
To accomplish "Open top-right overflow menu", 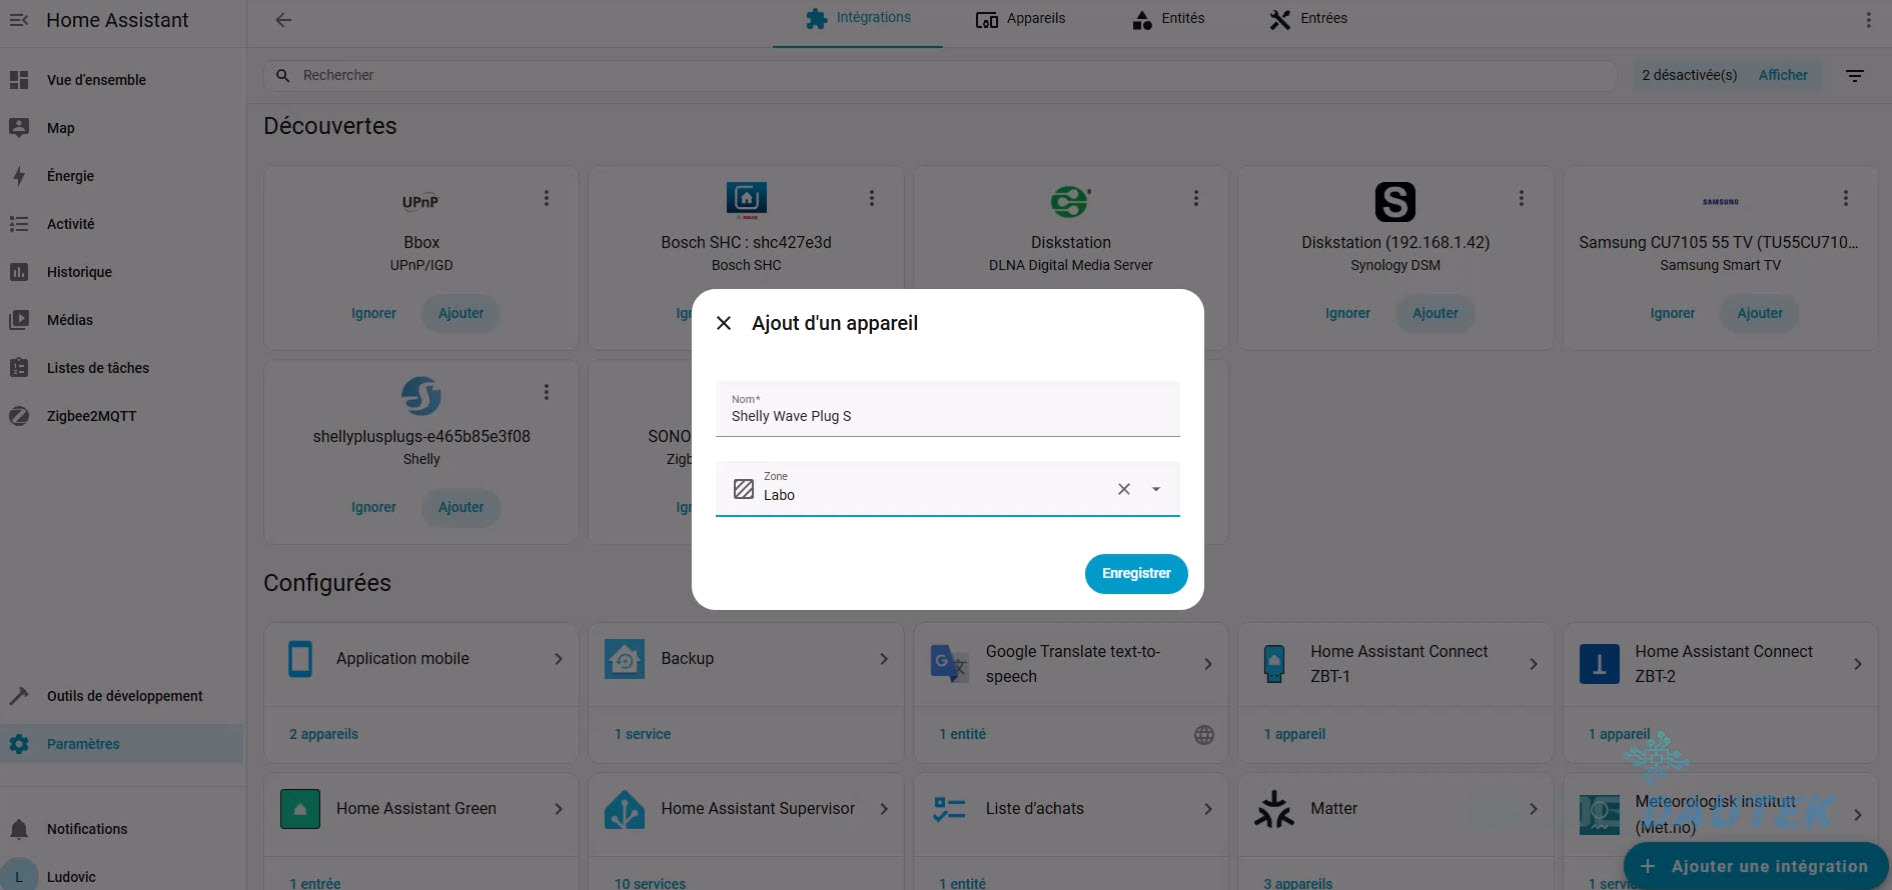I will click(x=1867, y=20).
